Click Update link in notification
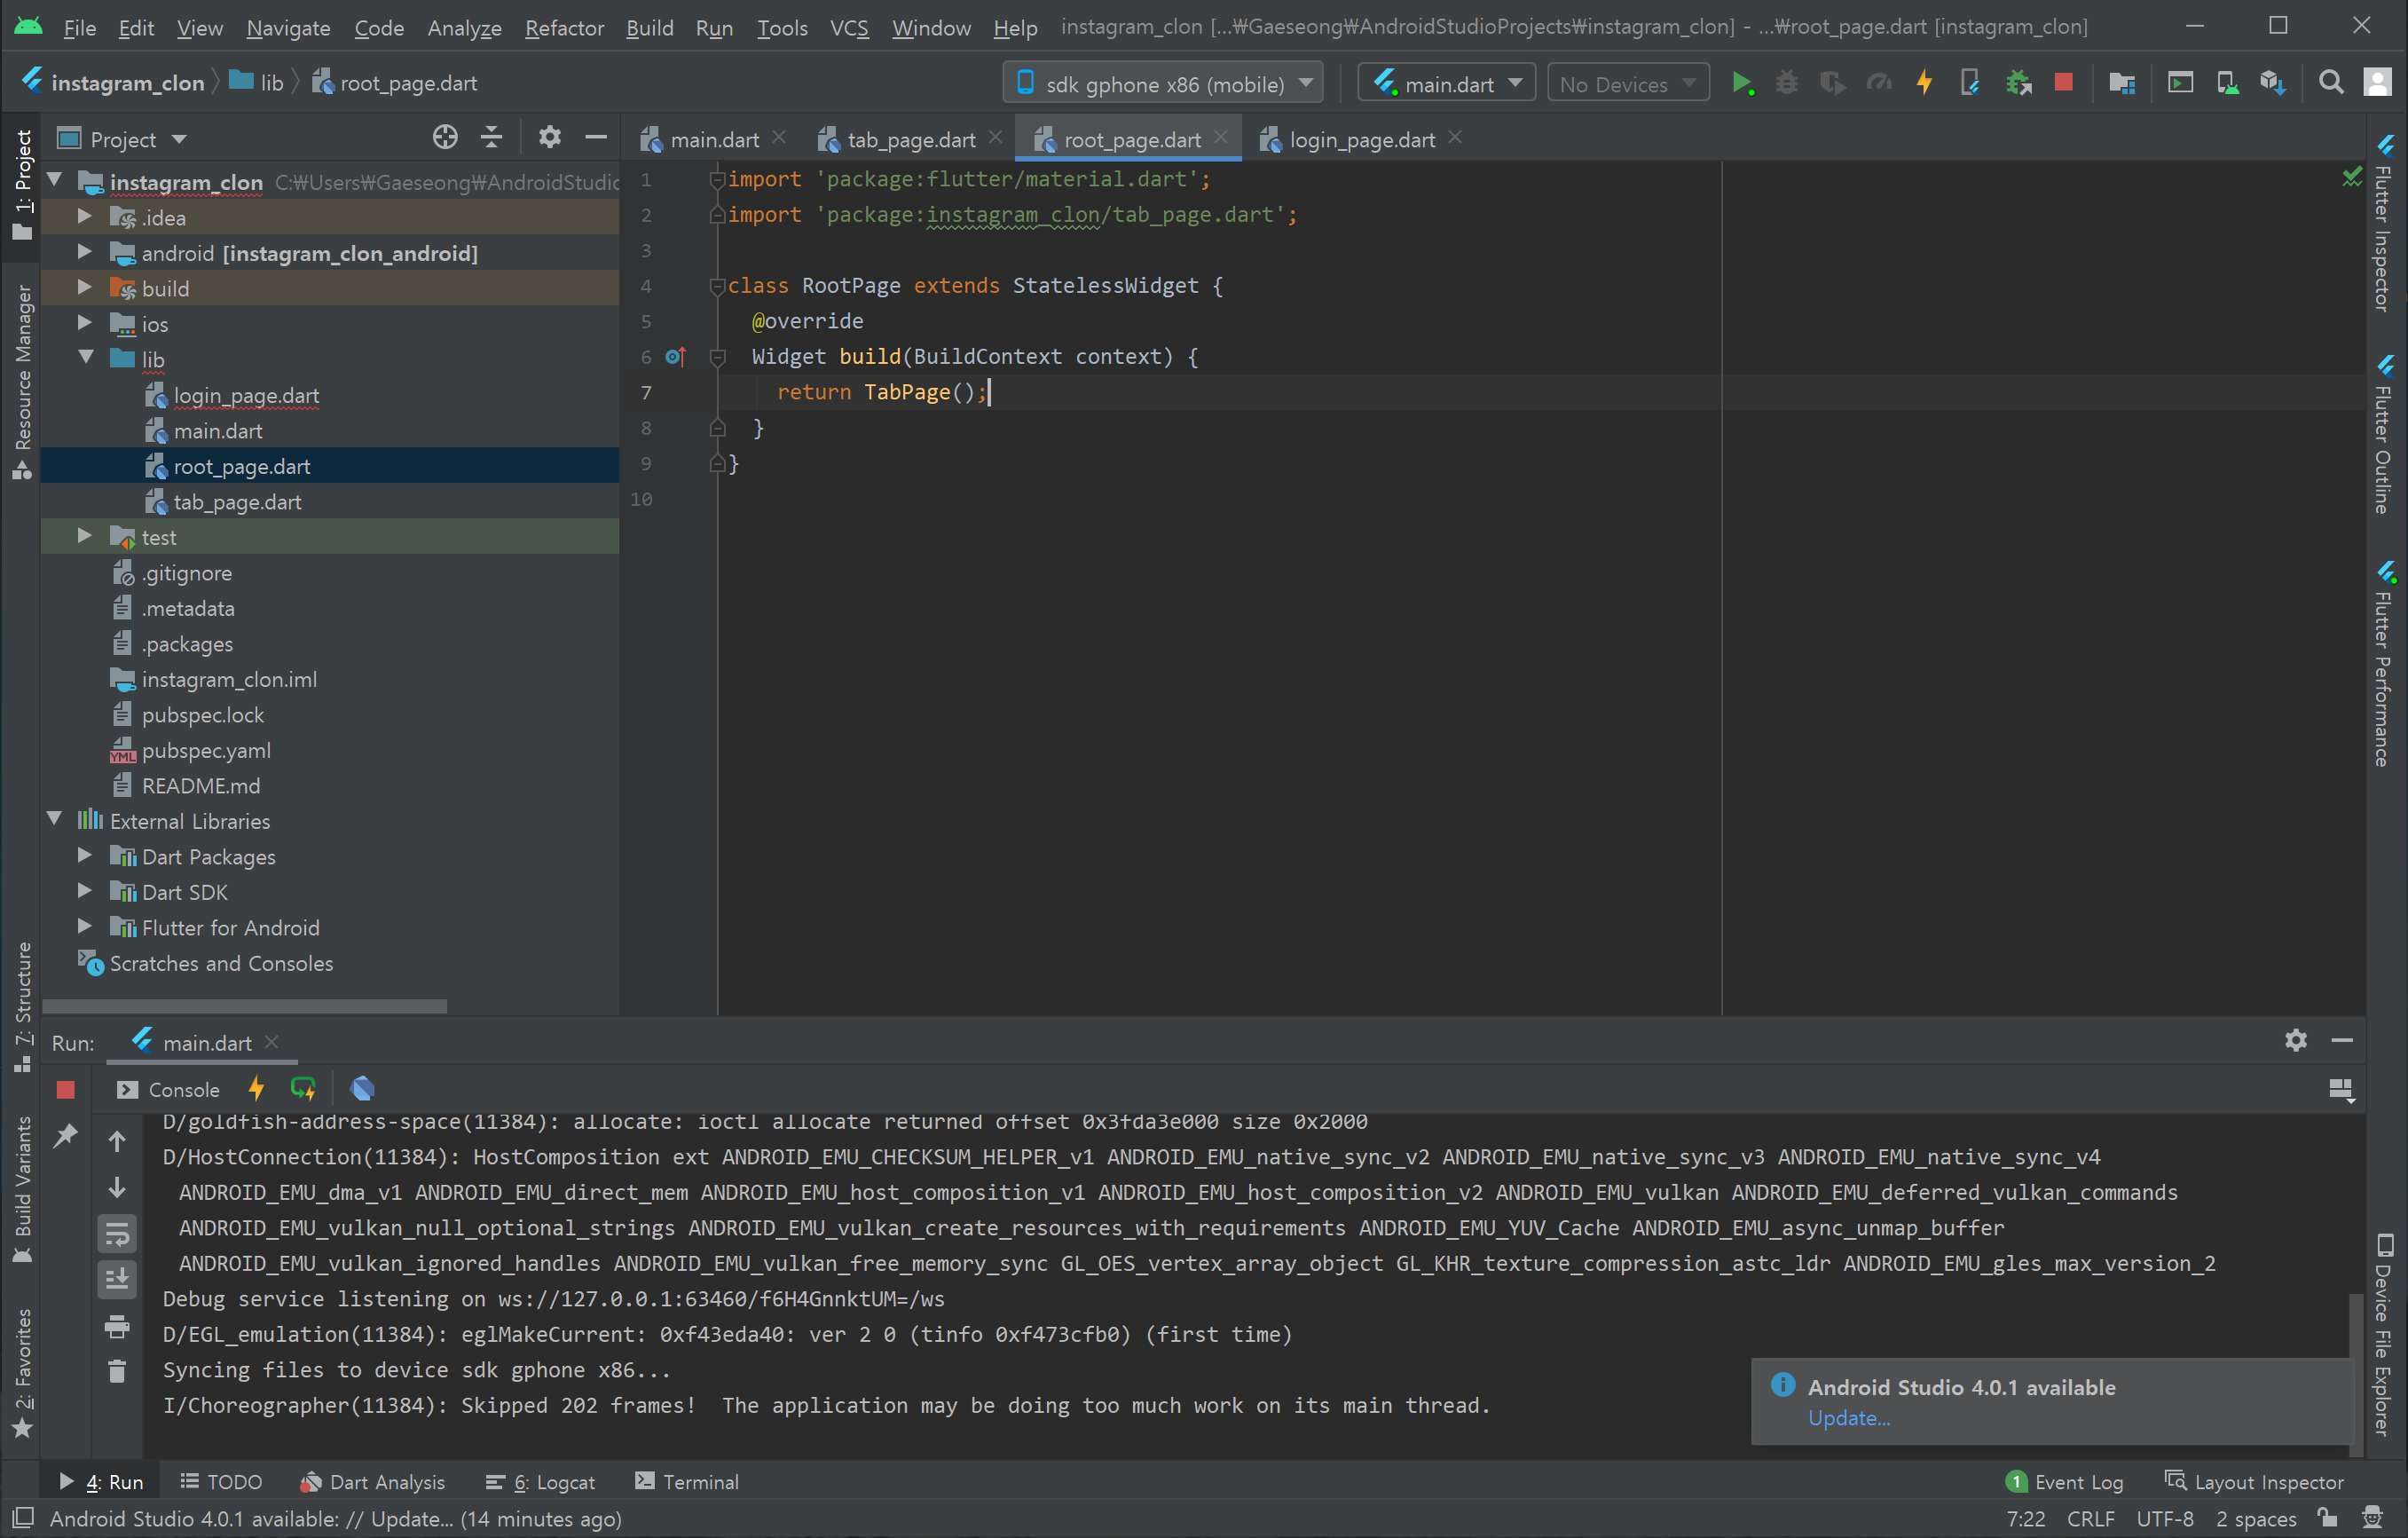2408x1538 pixels. [x=1848, y=1418]
